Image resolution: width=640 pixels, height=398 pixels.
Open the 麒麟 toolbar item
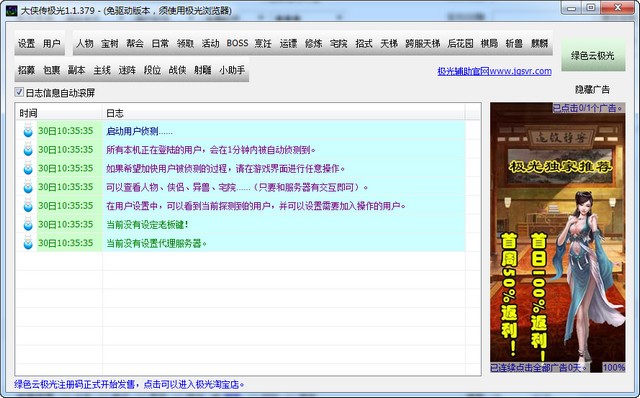tap(539, 43)
